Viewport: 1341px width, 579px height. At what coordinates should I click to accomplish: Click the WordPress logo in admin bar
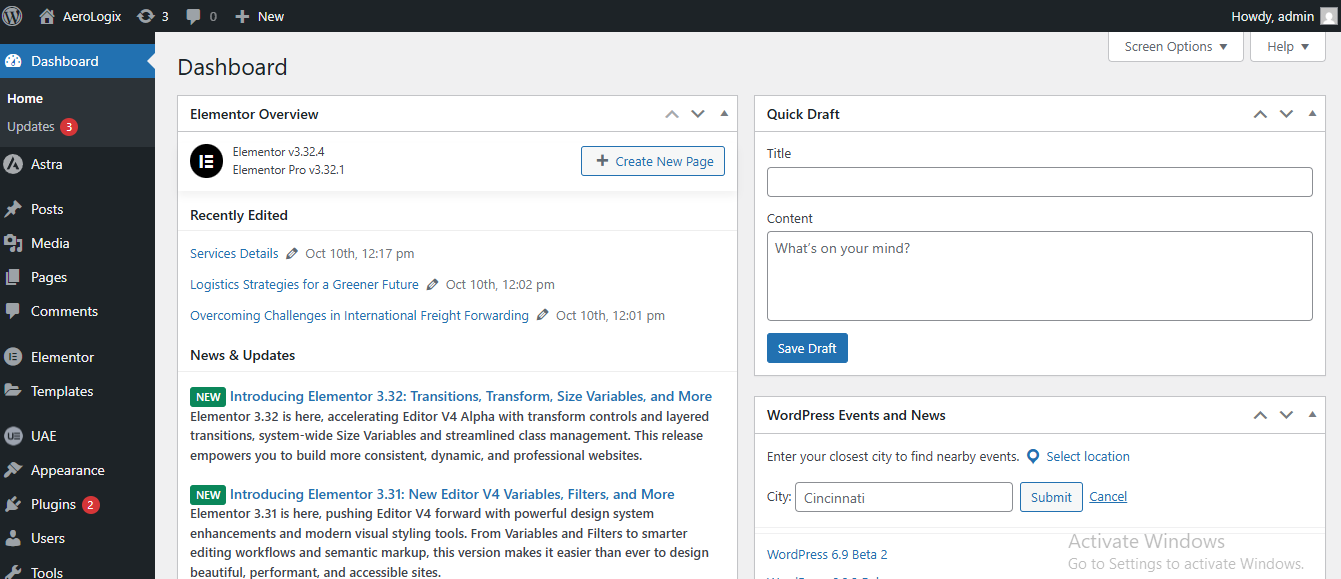13,16
